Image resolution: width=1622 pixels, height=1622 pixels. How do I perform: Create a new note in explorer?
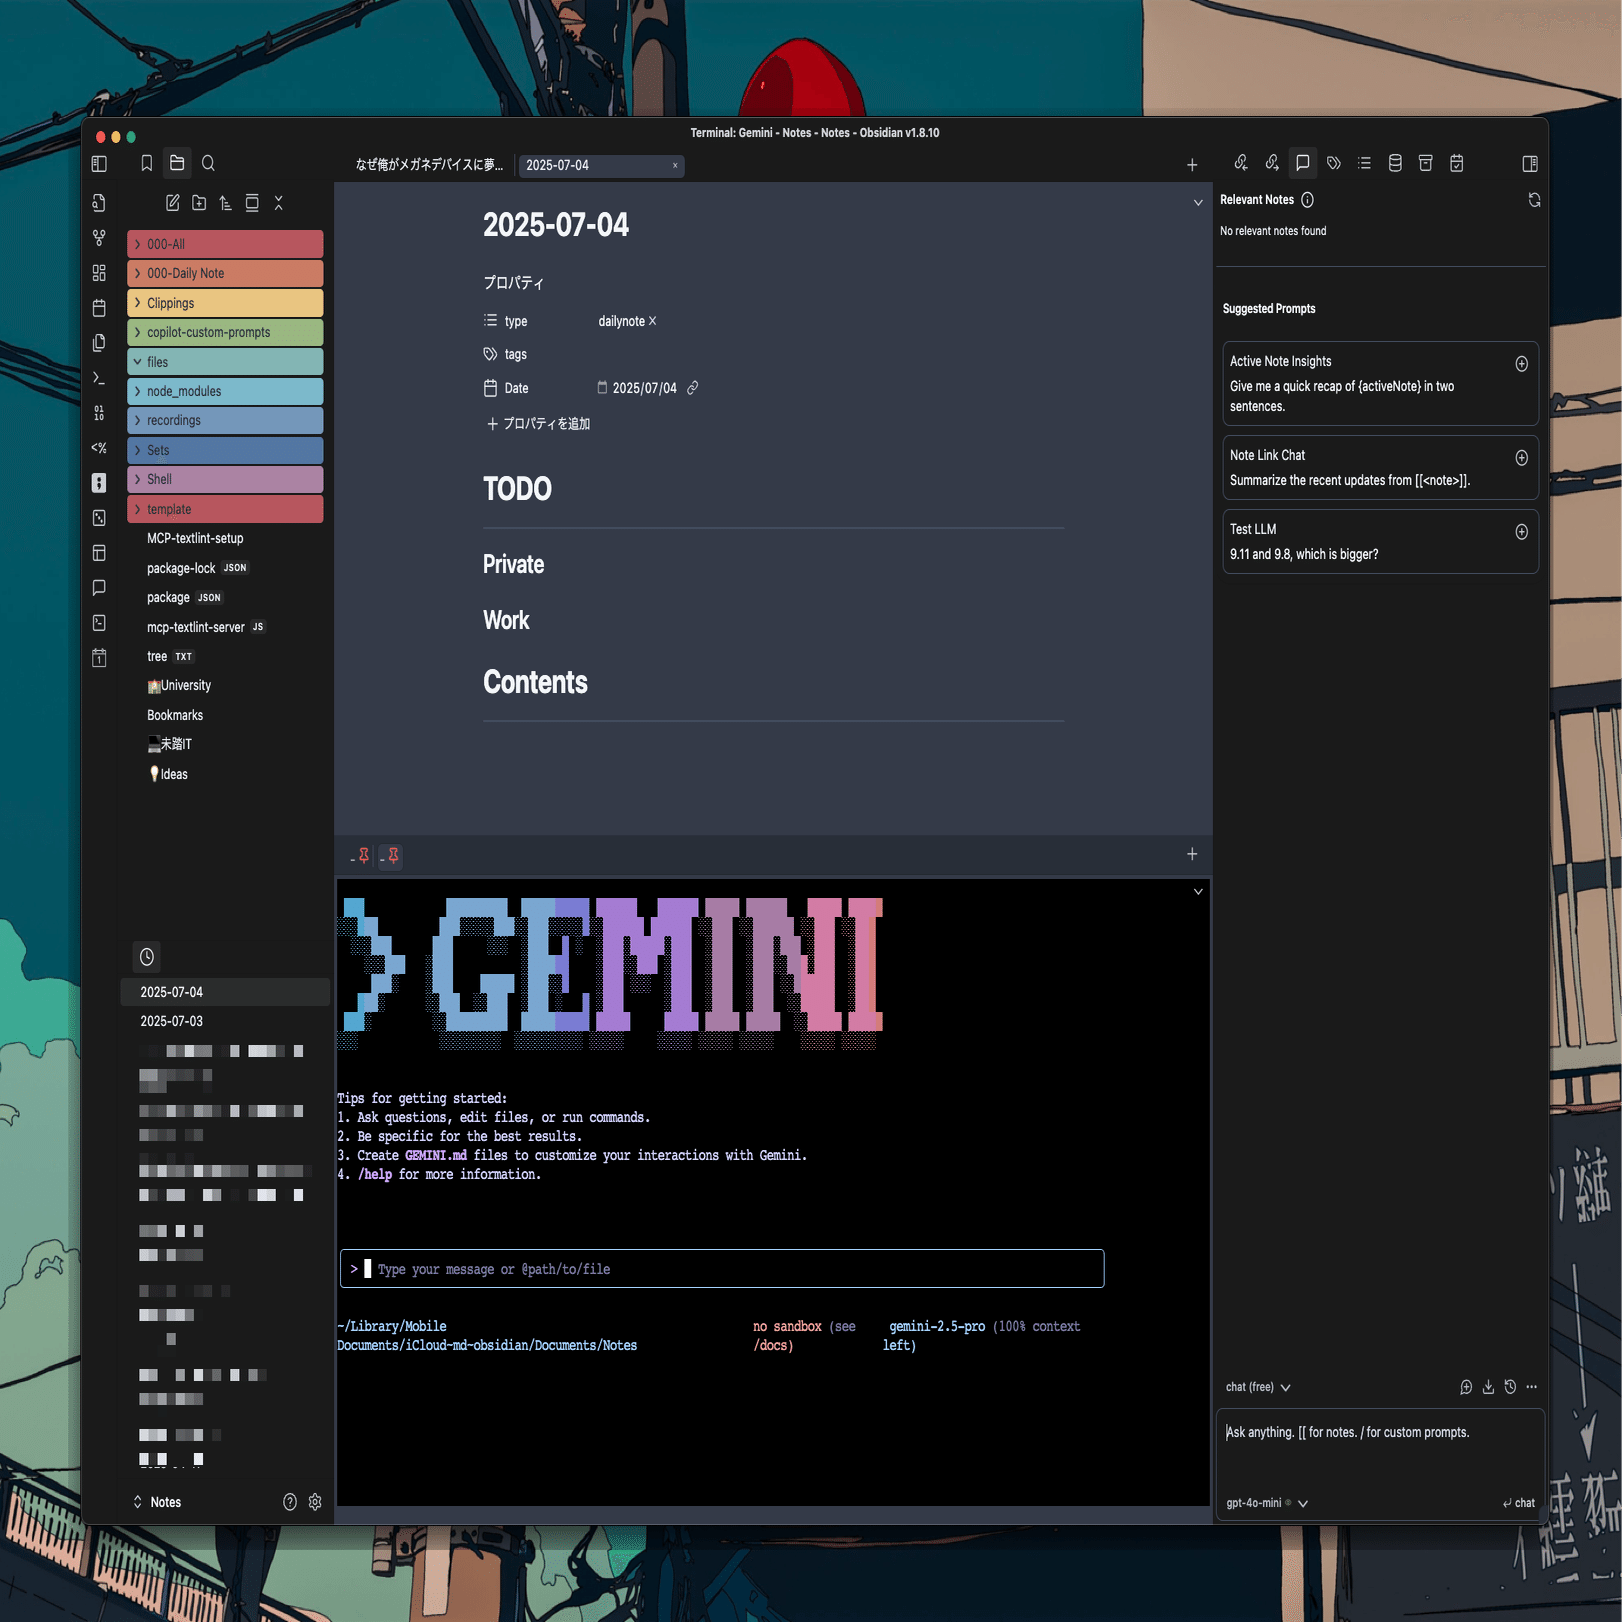pyautogui.click(x=172, y=203)
